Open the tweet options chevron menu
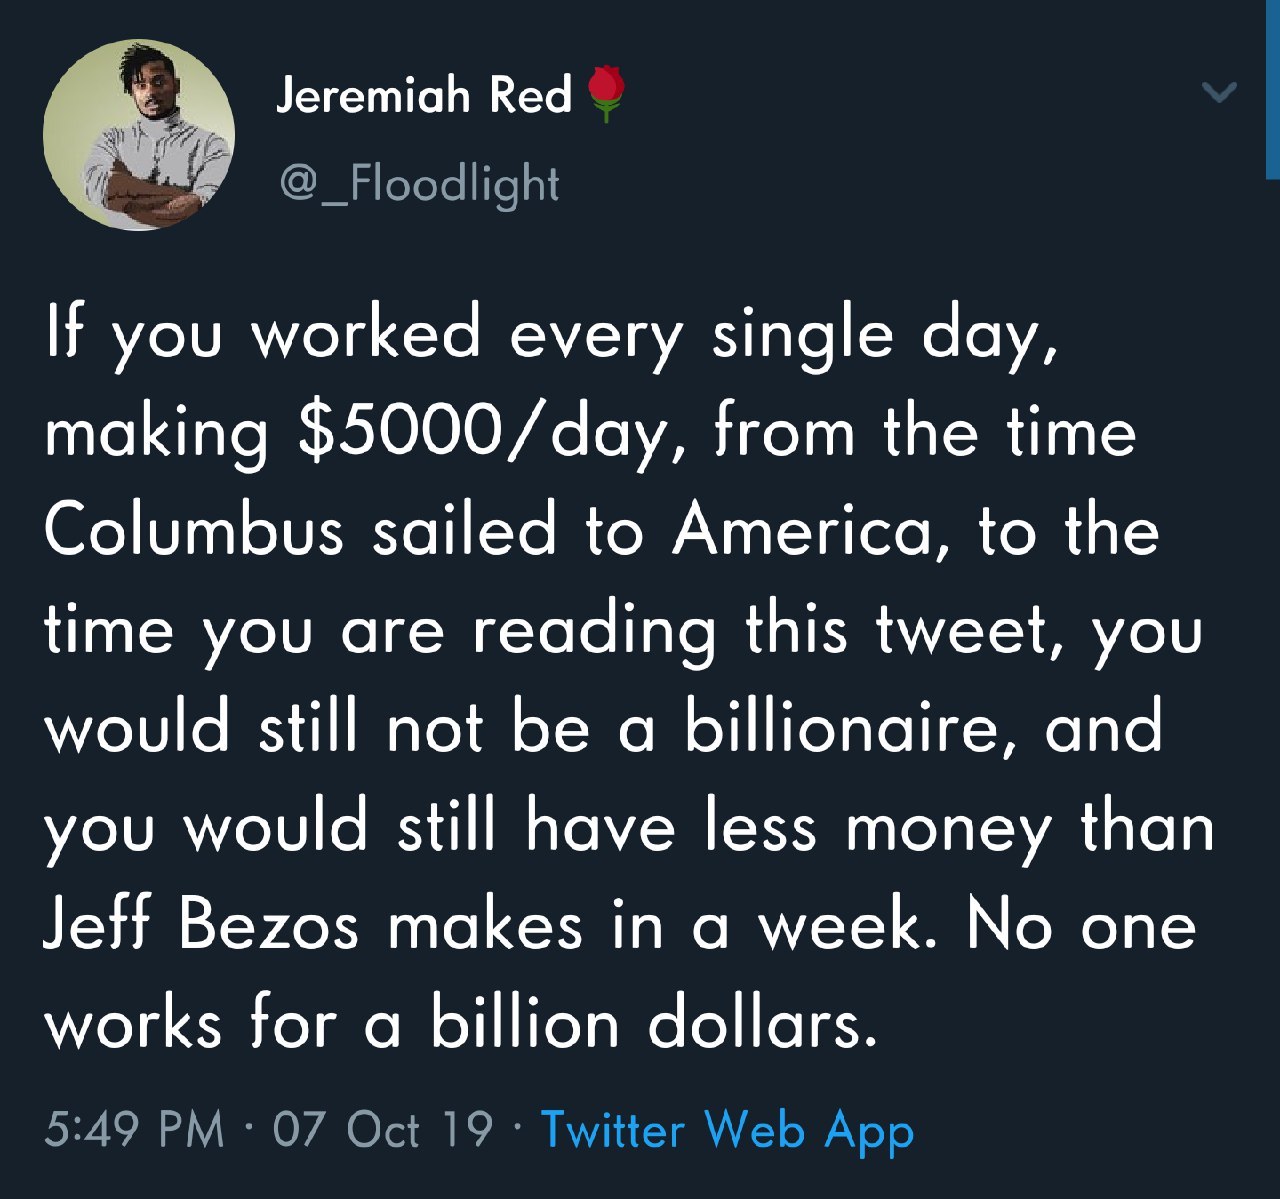 coord(1219,93)
